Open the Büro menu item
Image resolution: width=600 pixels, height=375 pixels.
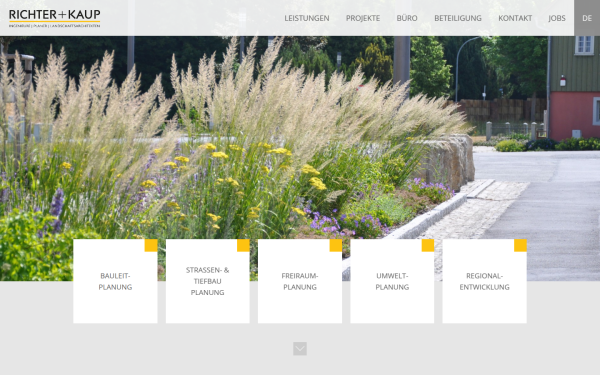pyautogui.click(x=407, y=18)
